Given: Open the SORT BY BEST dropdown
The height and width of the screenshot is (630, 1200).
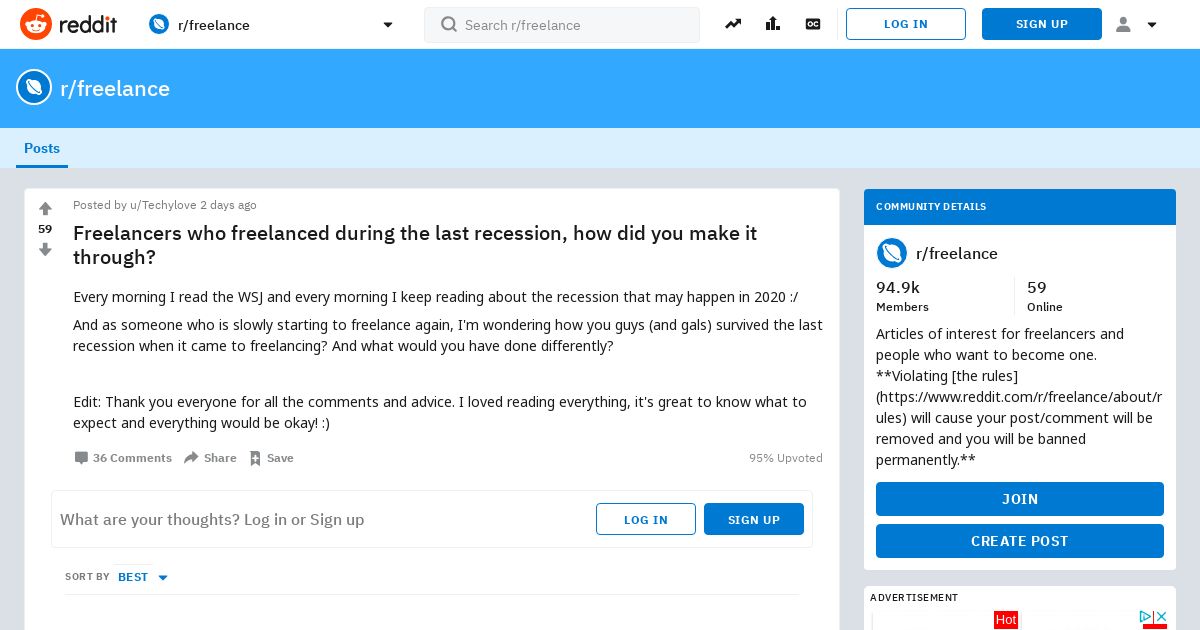Looking at the screenshot, I should pos(143,577).
